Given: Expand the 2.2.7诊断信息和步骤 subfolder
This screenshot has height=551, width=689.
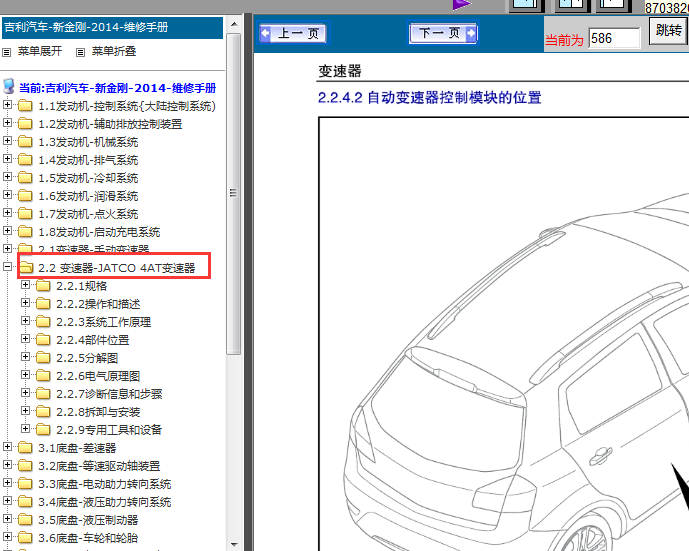Looking at the screenshot, I should tap(25, 393).
